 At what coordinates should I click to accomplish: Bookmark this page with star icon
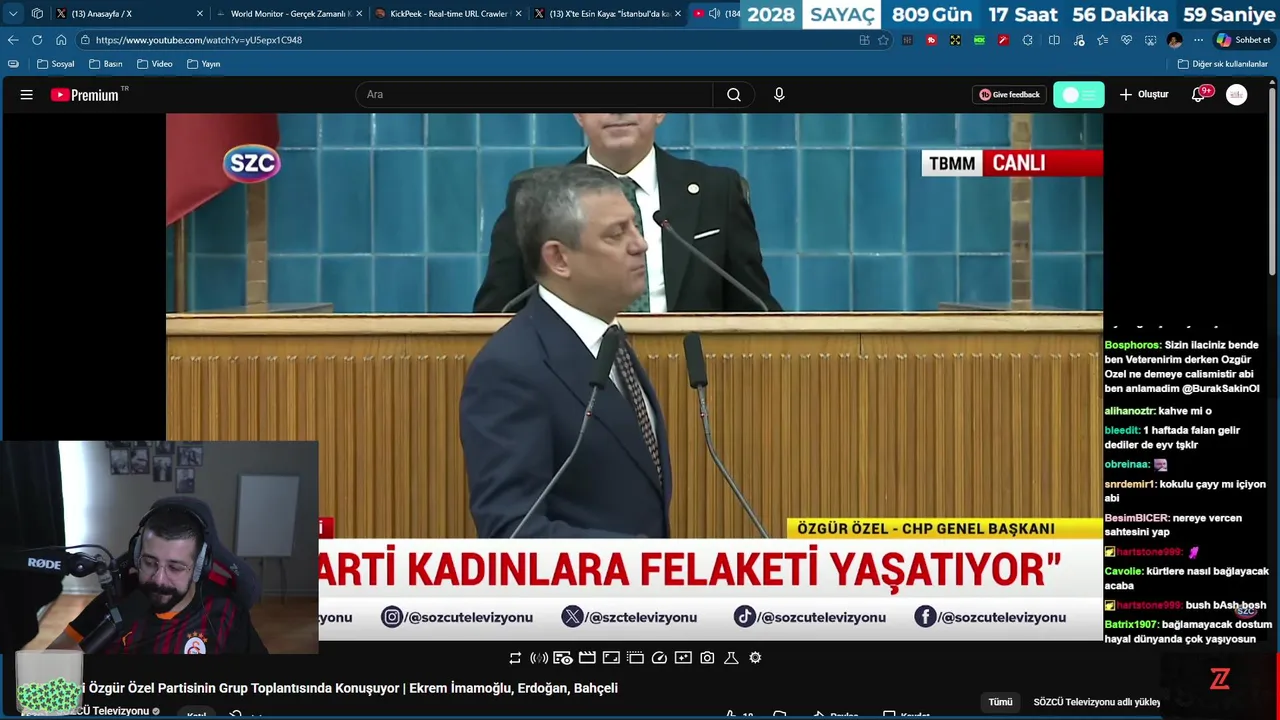[x=883, y=40]
